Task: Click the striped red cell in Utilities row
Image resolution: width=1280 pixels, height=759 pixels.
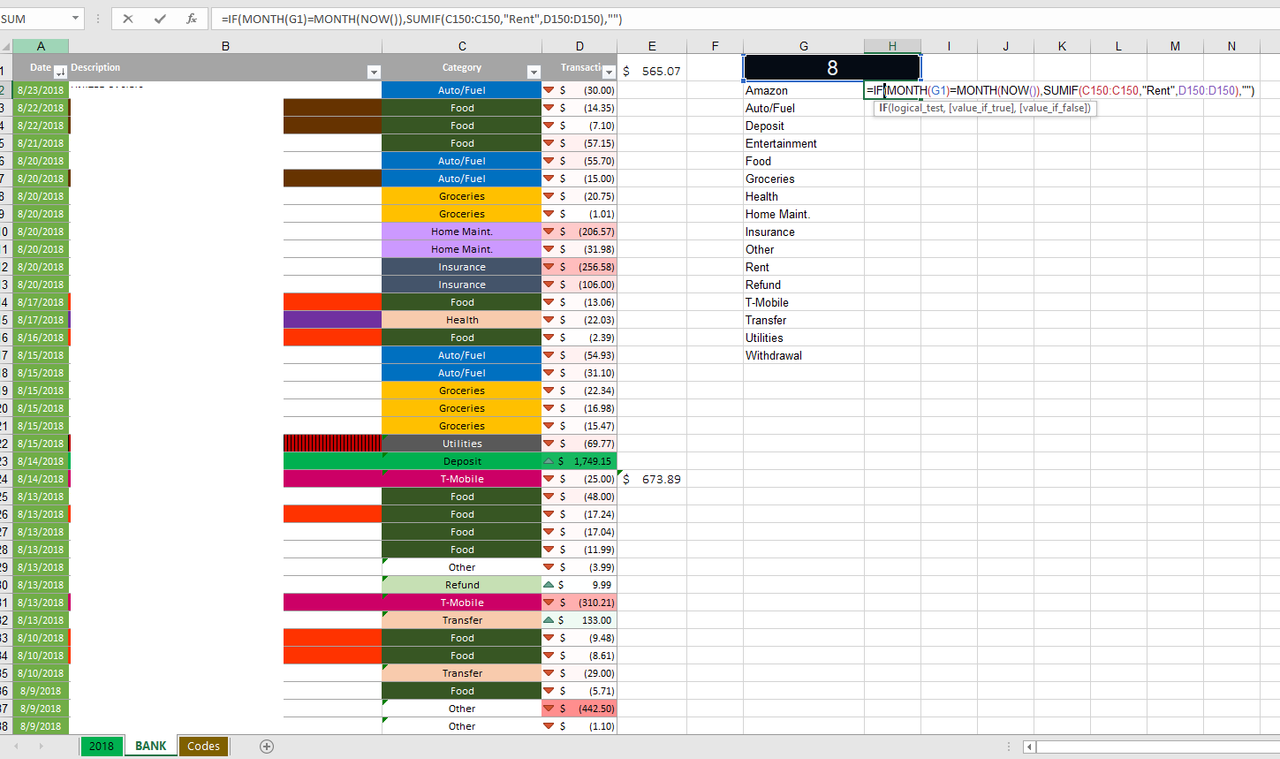Action: [x=333, y=444]
